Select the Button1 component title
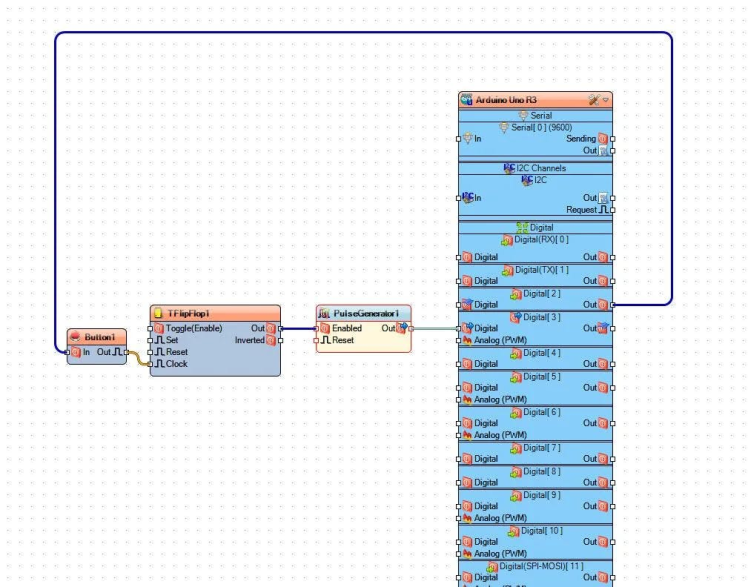 pos(100,337)
